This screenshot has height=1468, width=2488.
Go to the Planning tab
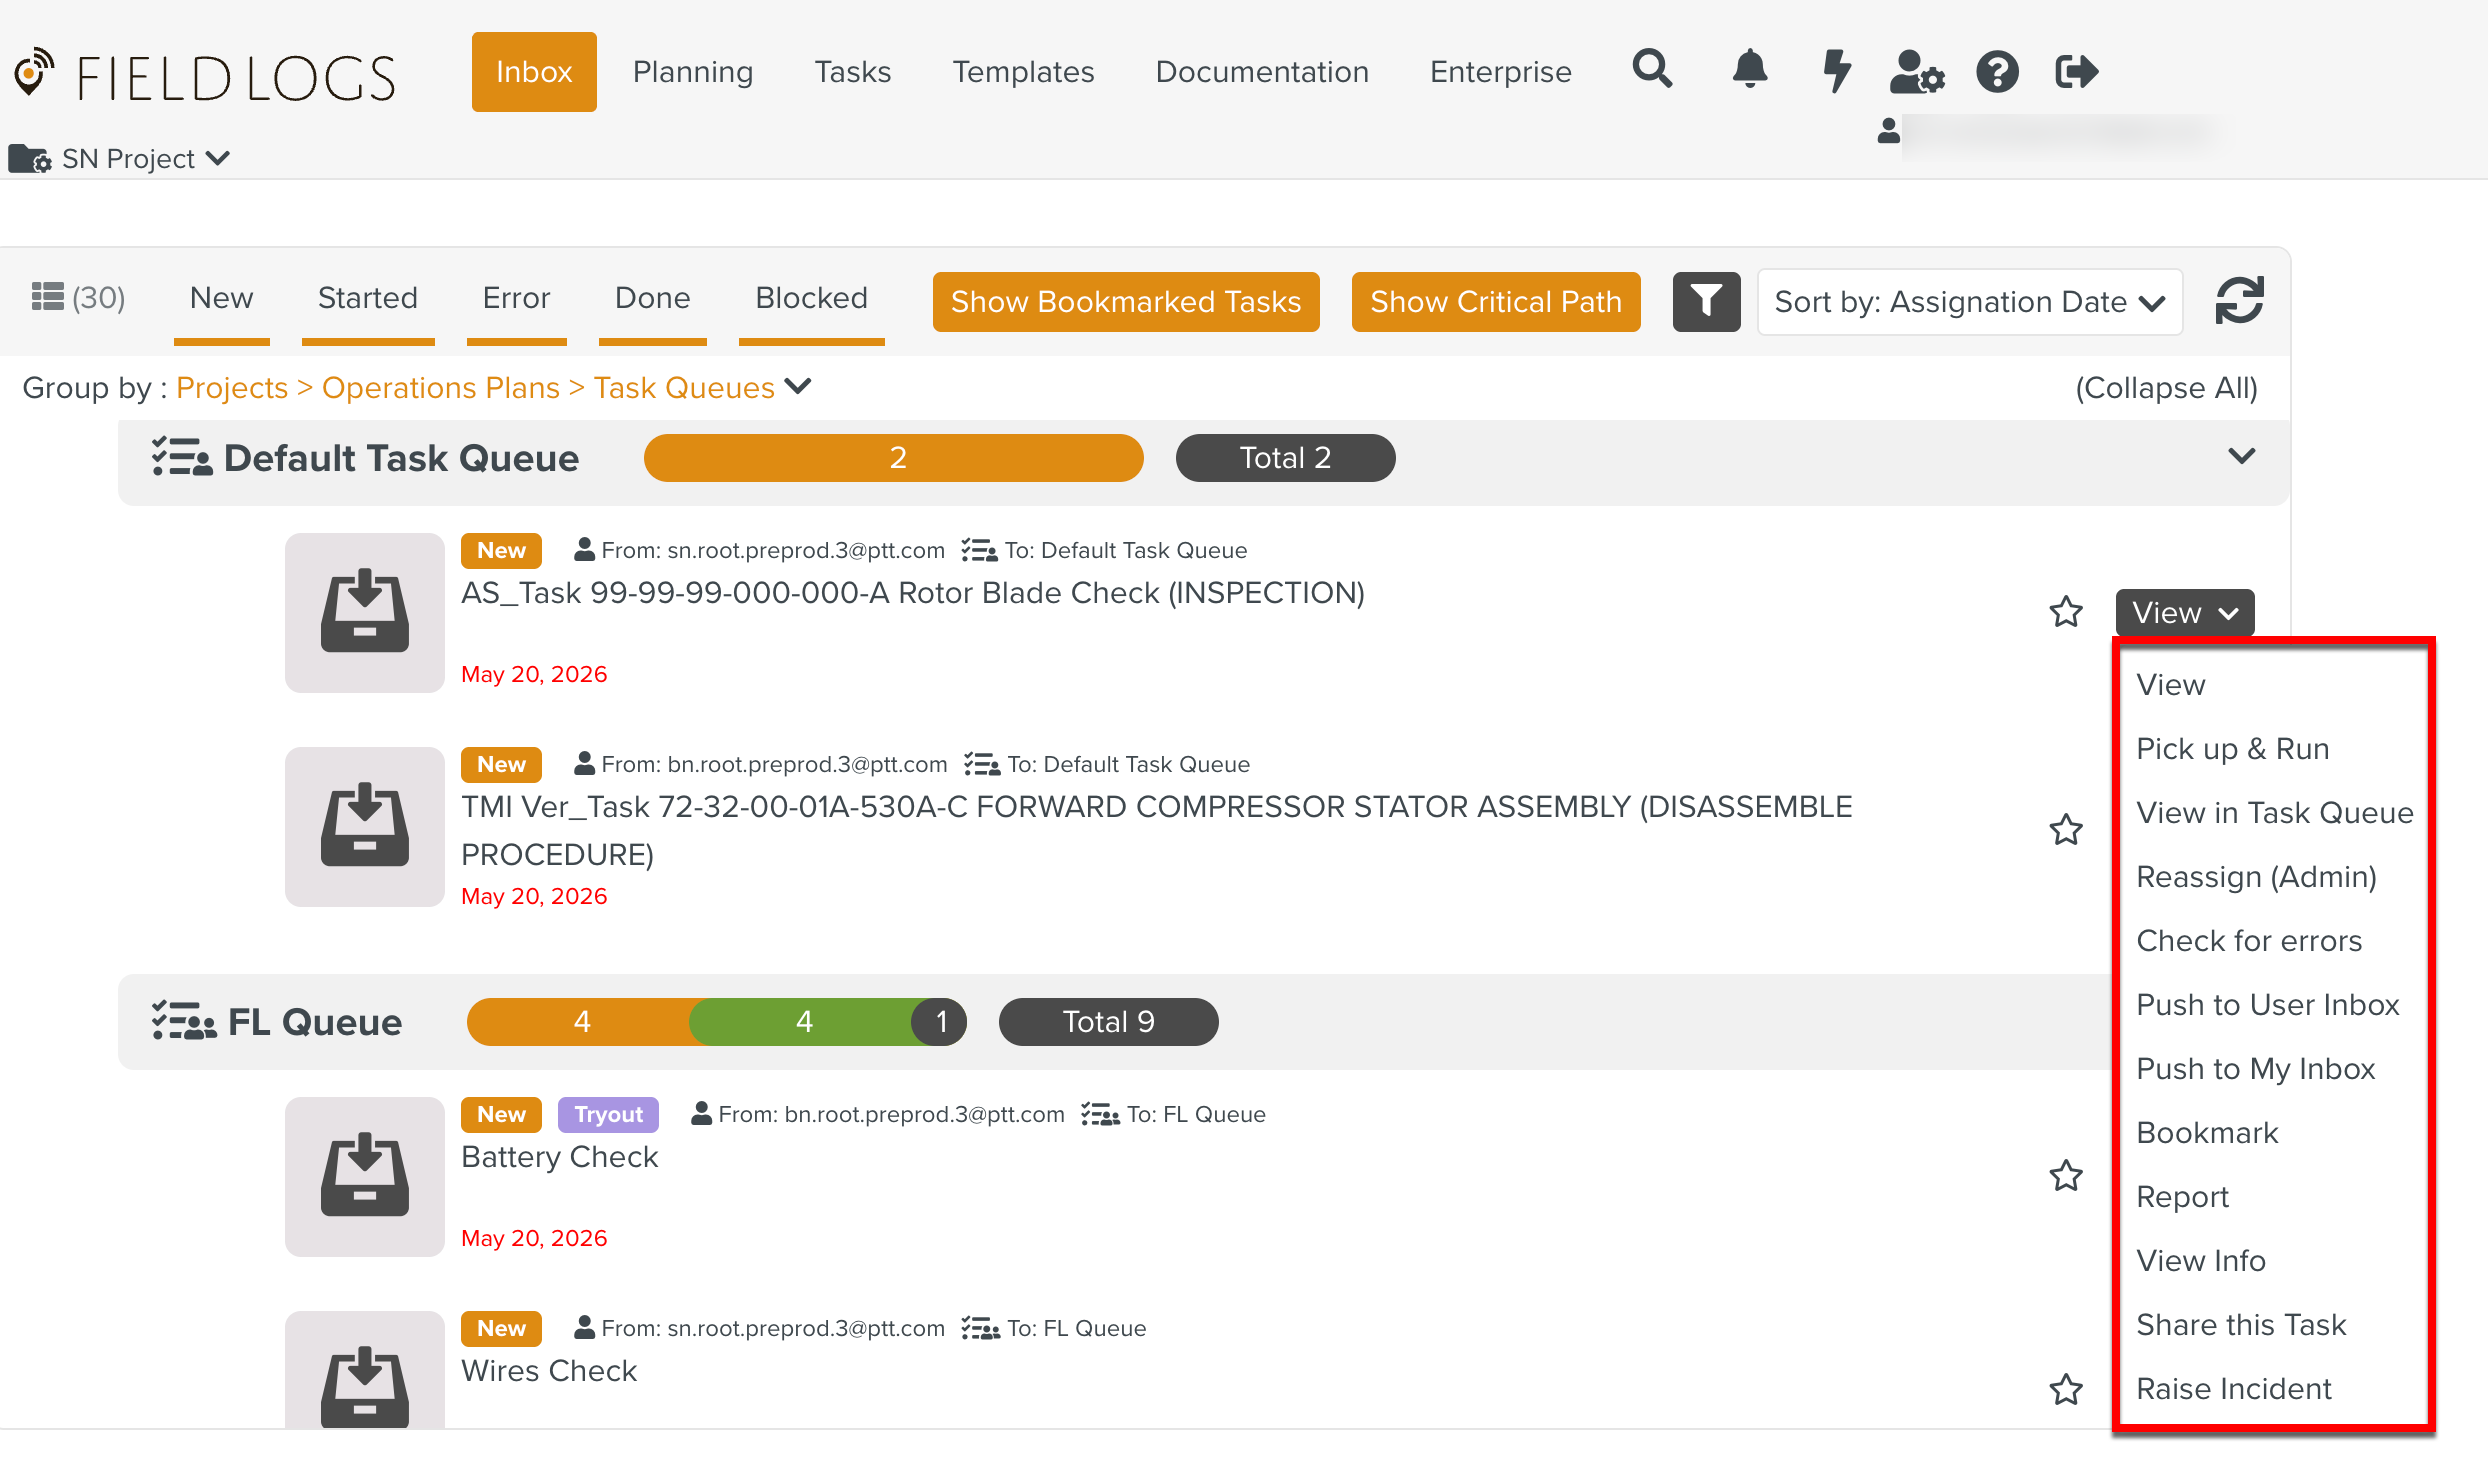coord(693,72)
